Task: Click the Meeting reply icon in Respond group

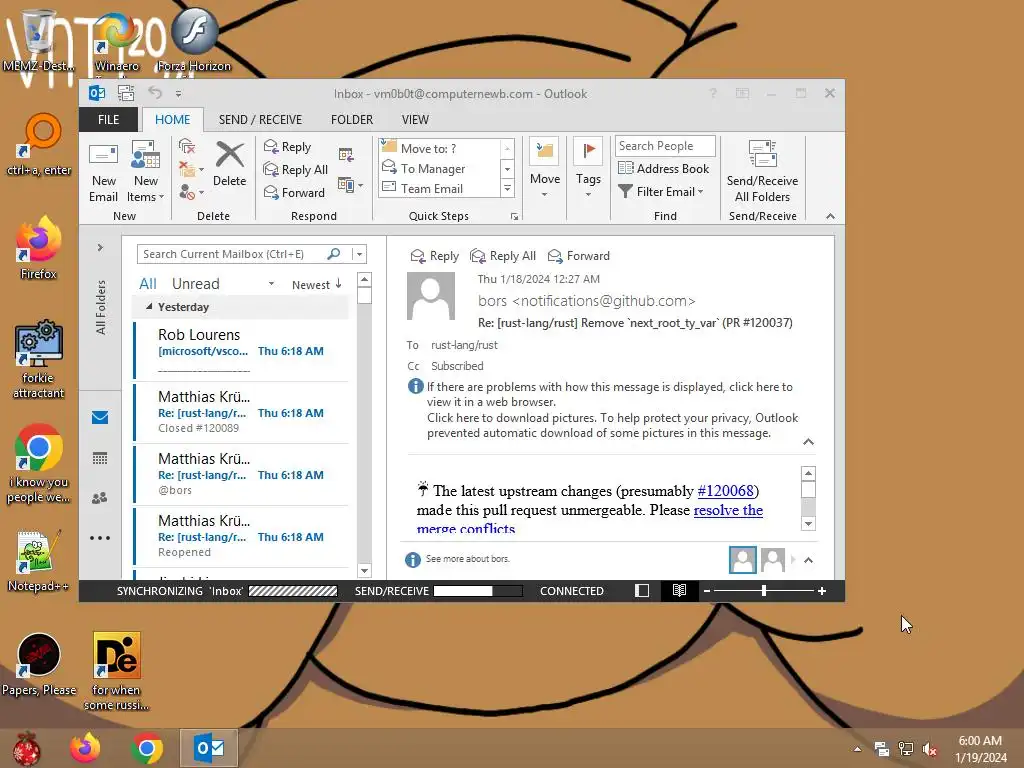Action: 346,155
